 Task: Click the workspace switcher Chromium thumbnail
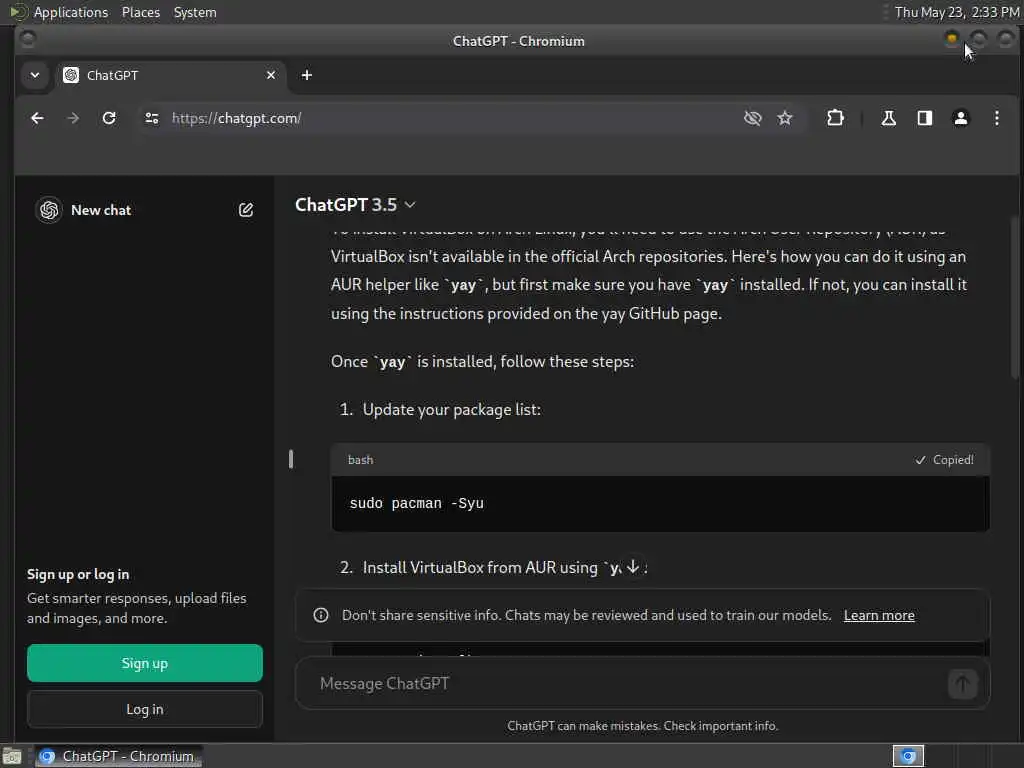[x=908, y=756]
